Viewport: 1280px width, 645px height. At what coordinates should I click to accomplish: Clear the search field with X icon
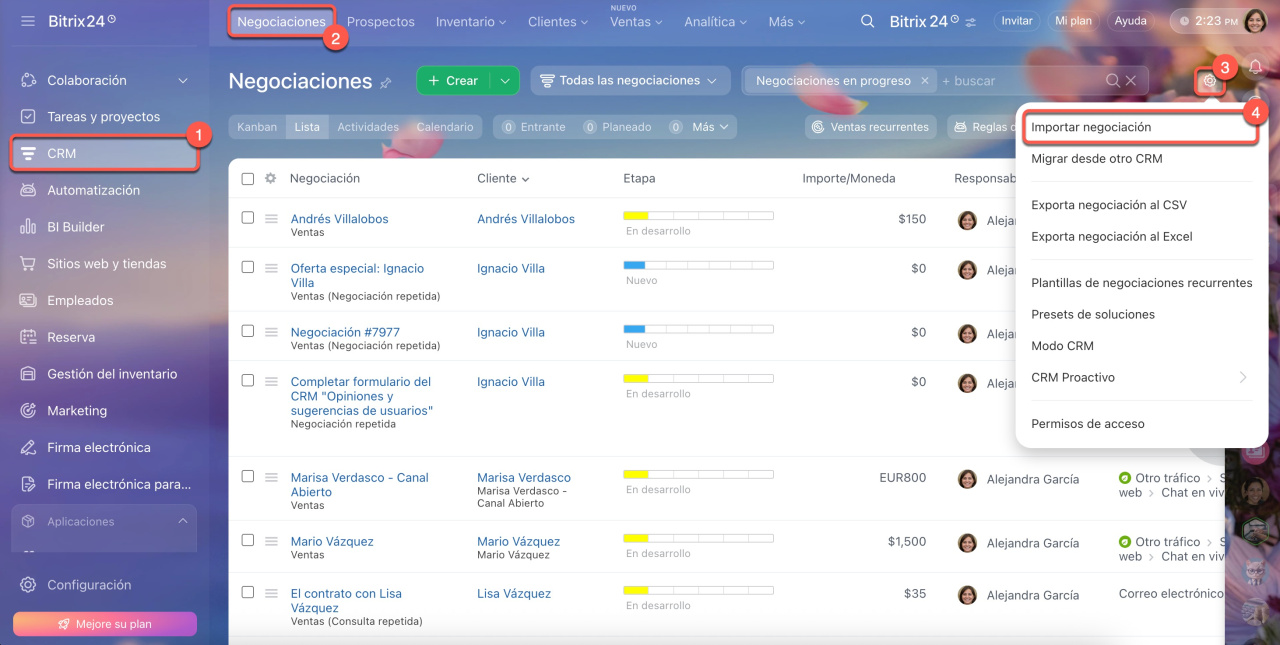[x=1131, y=81]
